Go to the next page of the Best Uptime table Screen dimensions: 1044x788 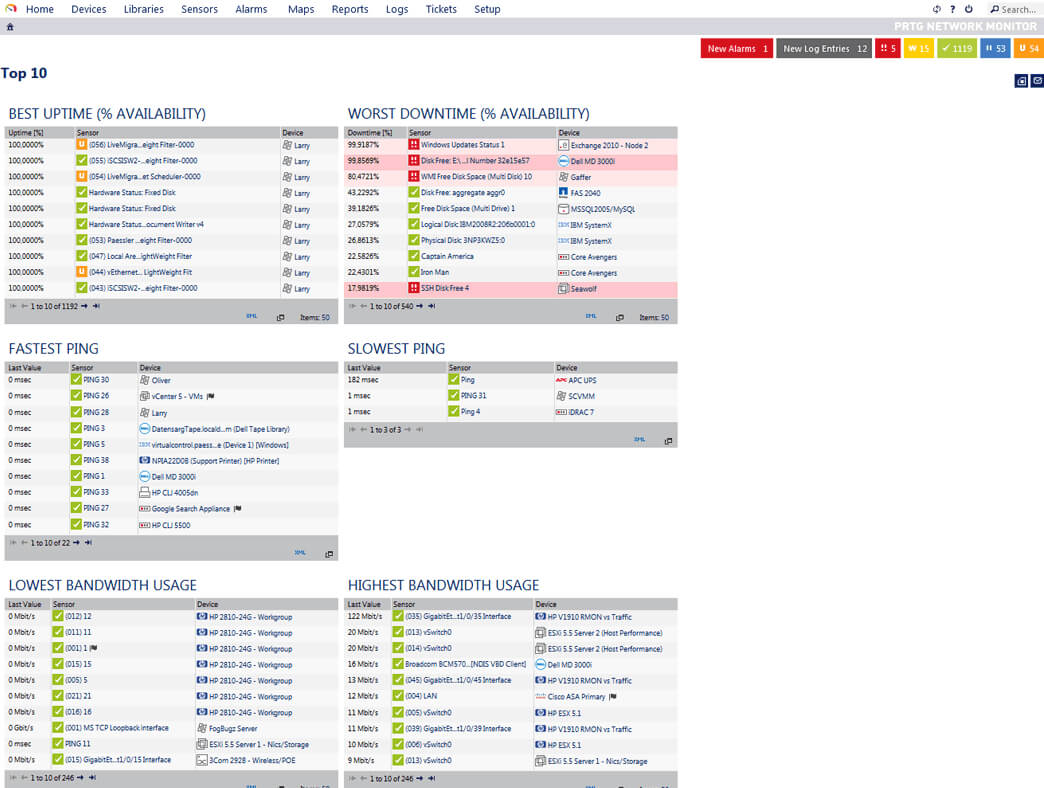pyautogui.click(x=85, y=306)
